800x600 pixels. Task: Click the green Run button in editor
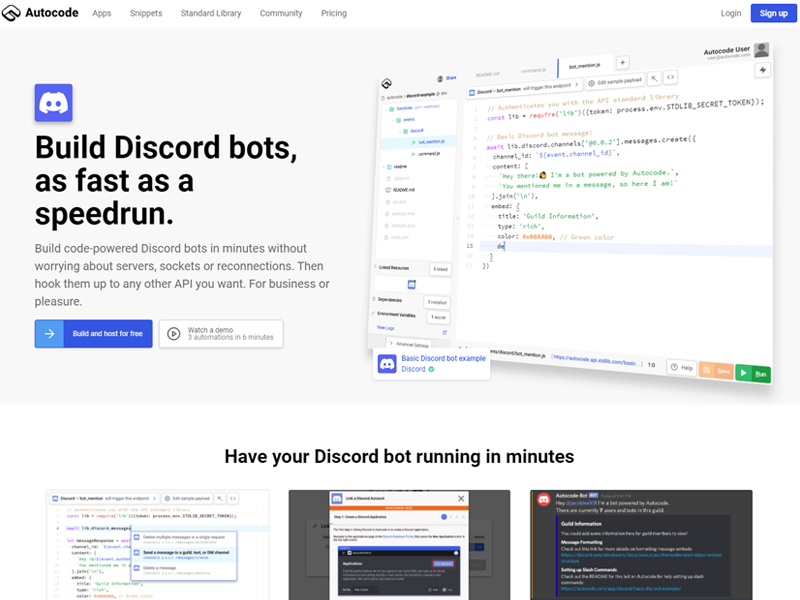click(754, 374)
